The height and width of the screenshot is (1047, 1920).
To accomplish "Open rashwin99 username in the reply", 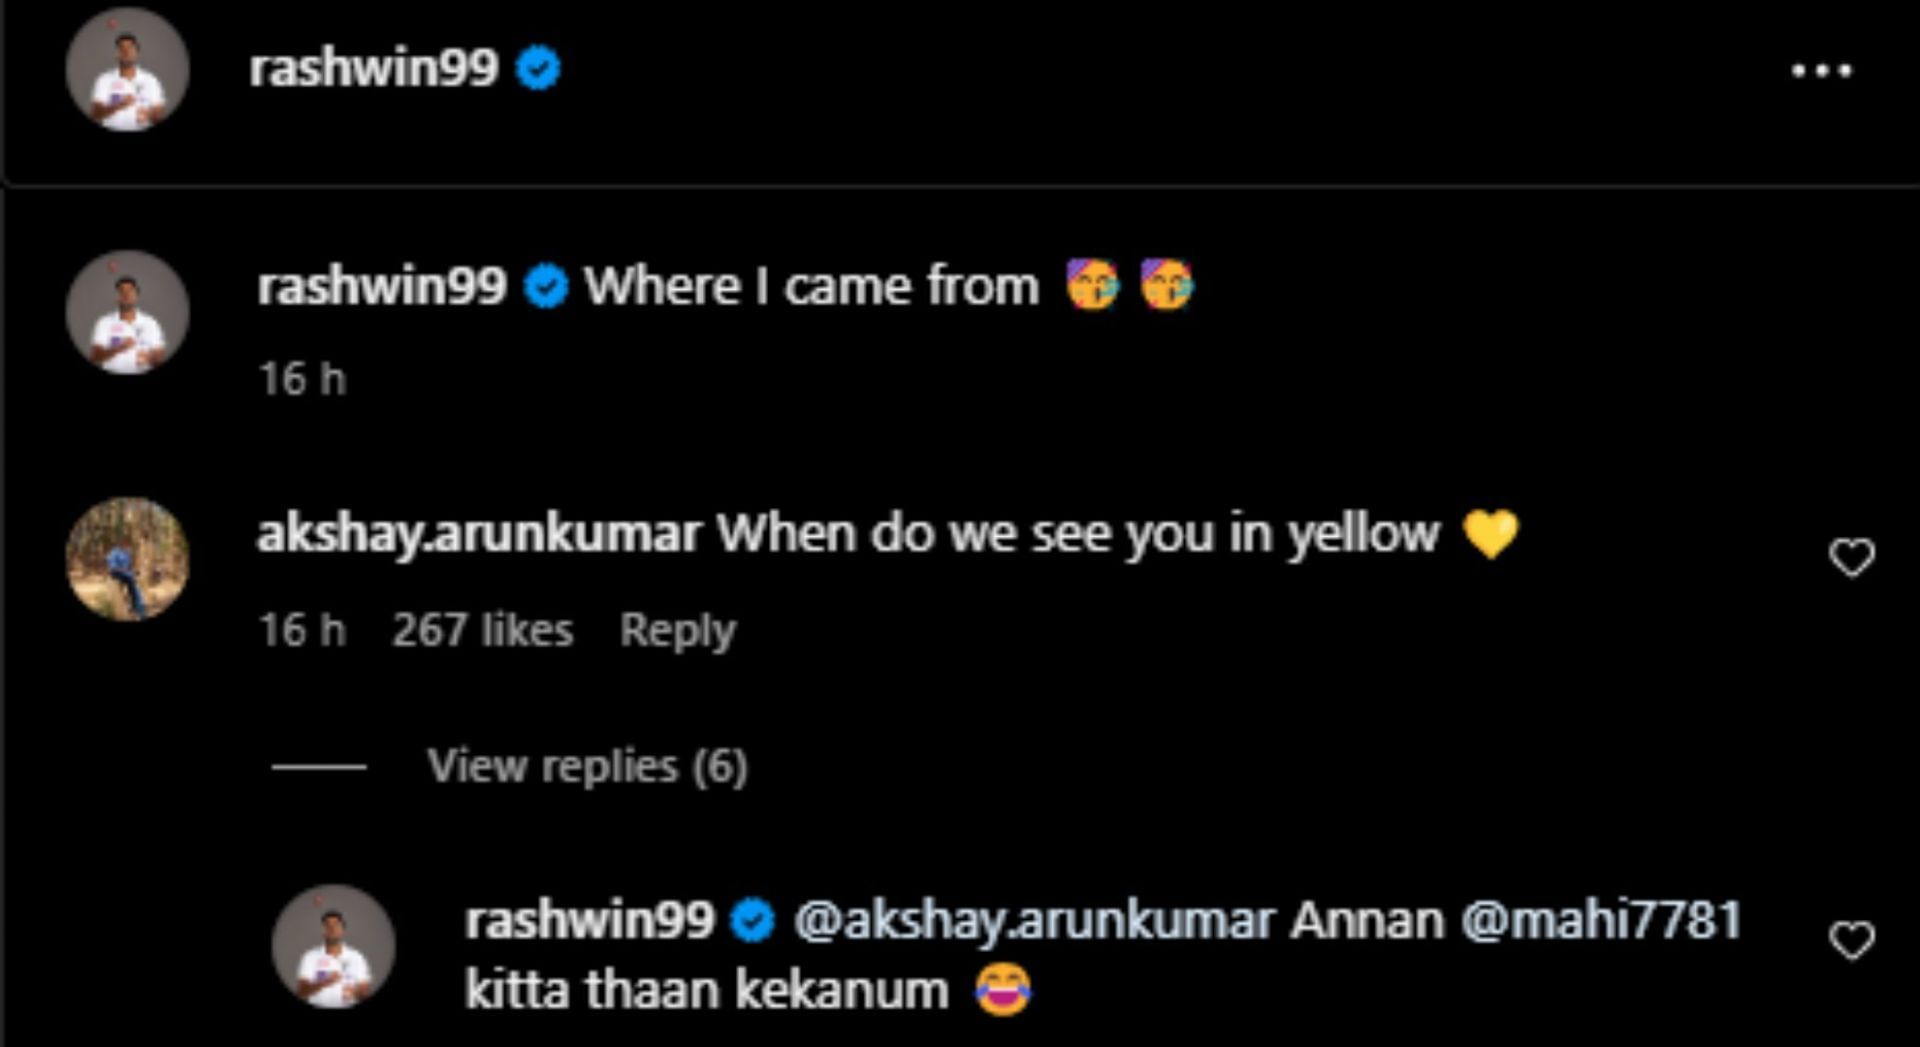I will (589, 920).
